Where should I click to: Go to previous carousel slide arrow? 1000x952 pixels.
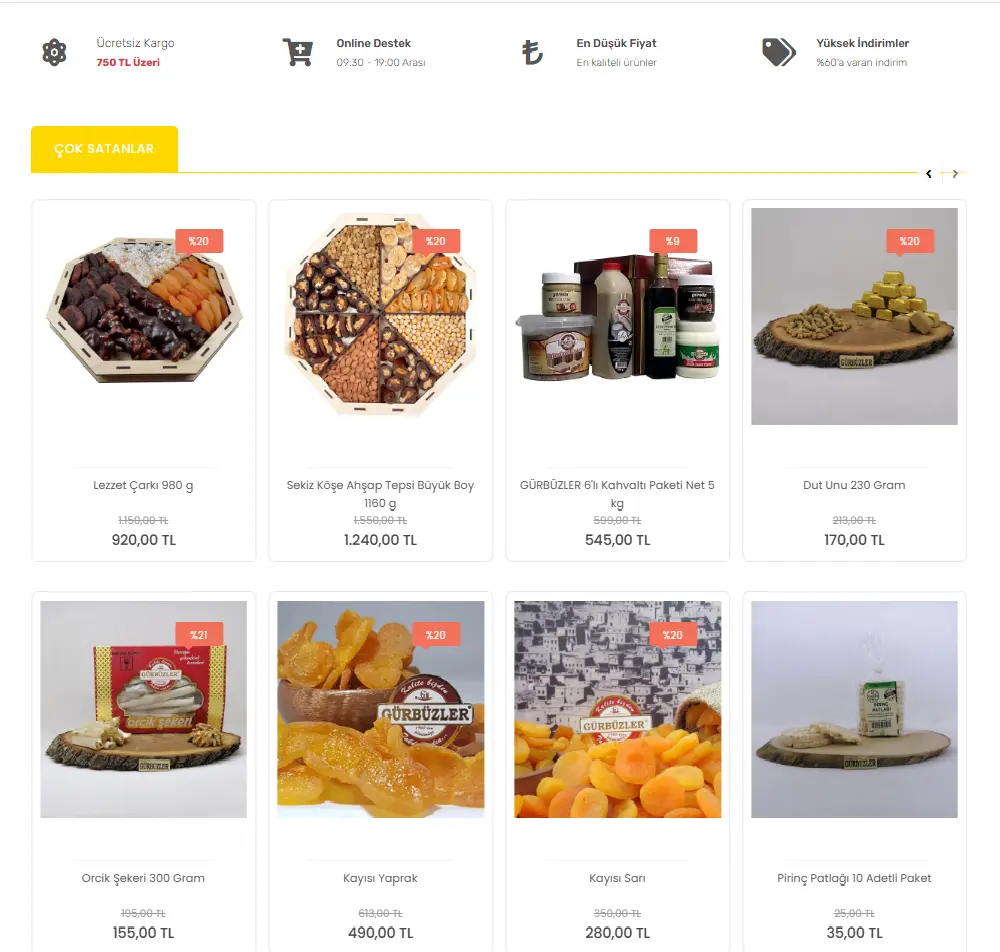click(929, 173)
